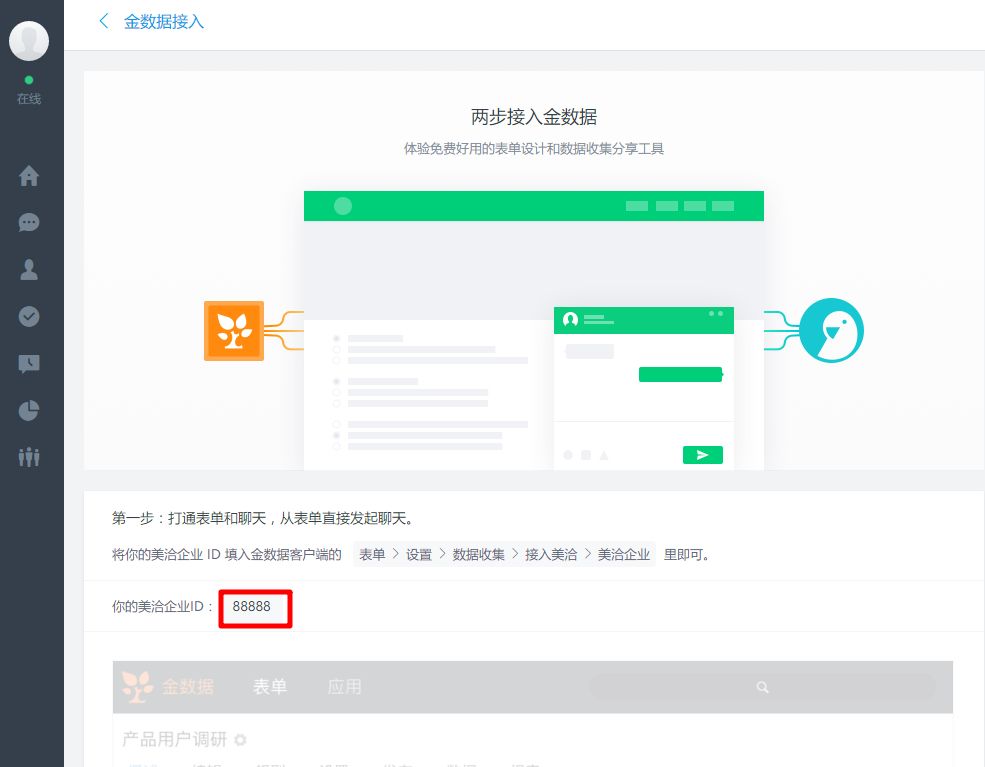
Task: Click the 设置 breadcrumb item
Action: coord(419,555)
